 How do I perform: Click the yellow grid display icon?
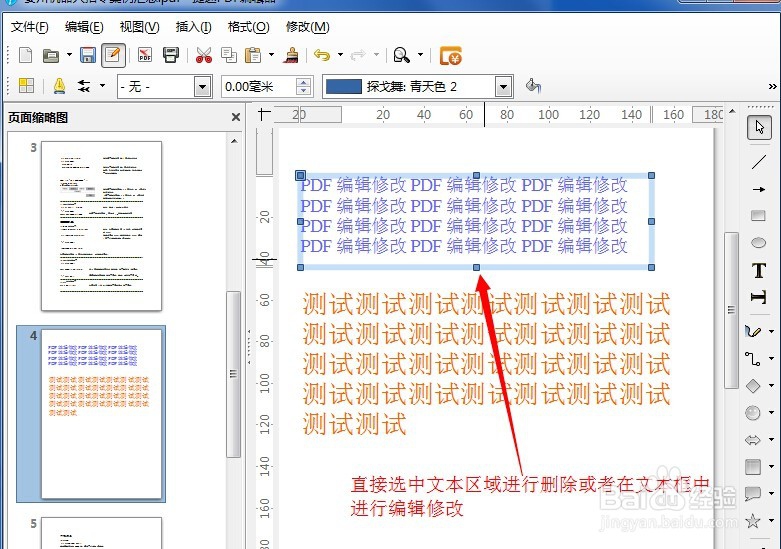point(26,86)
